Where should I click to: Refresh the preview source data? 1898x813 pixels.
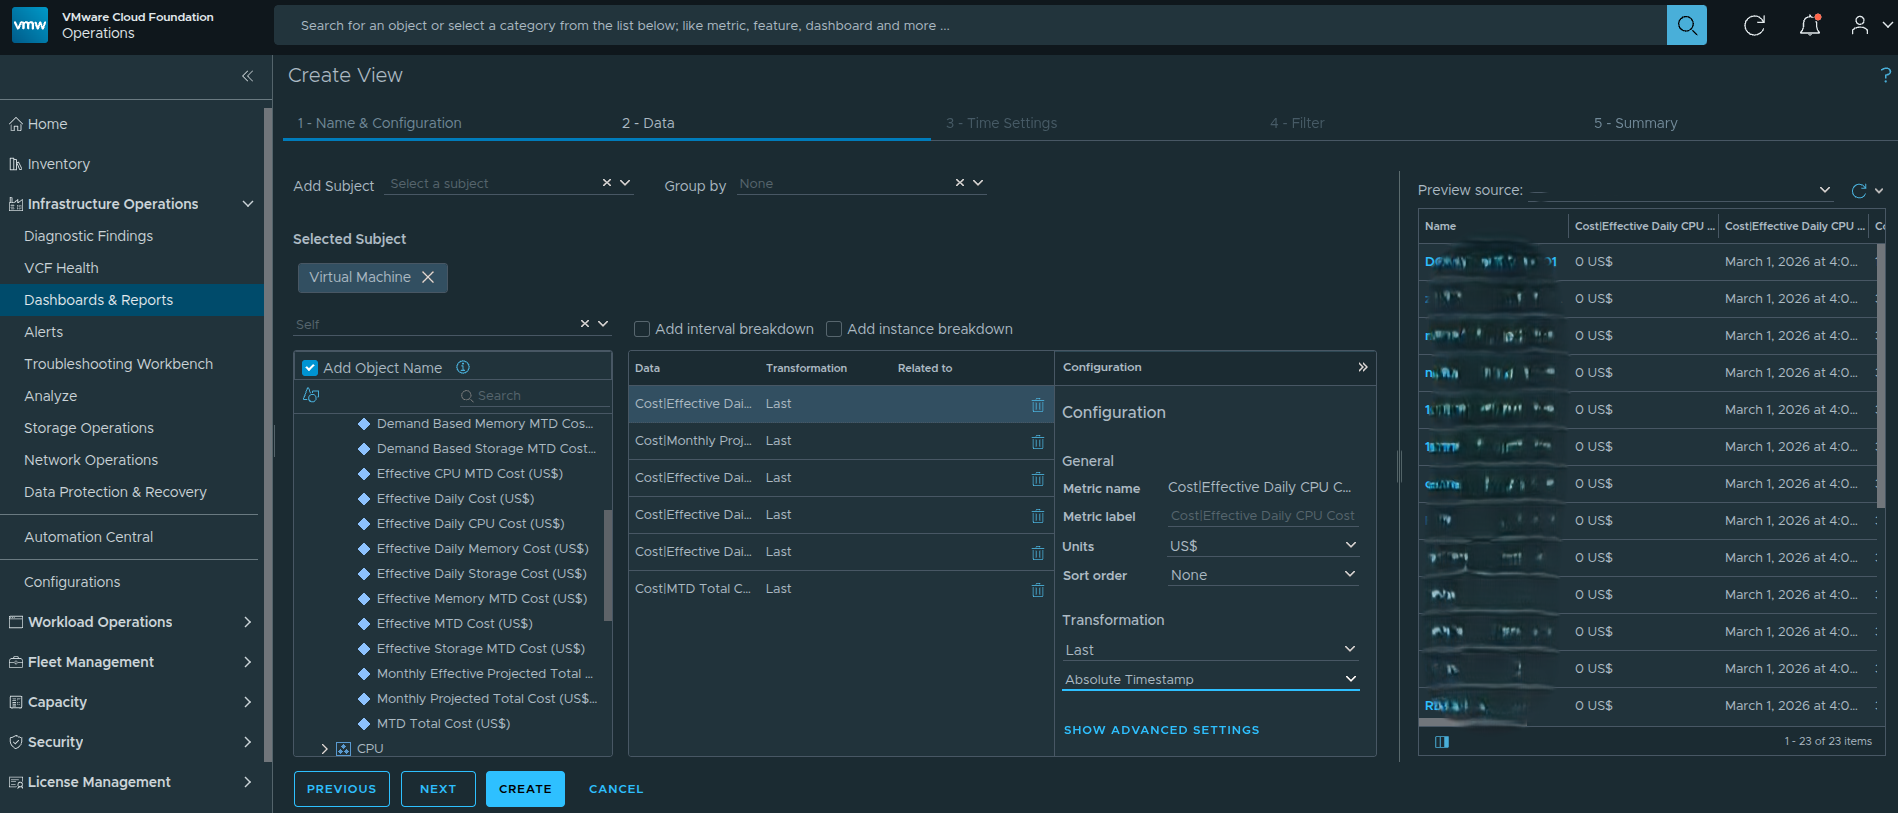1858,190
